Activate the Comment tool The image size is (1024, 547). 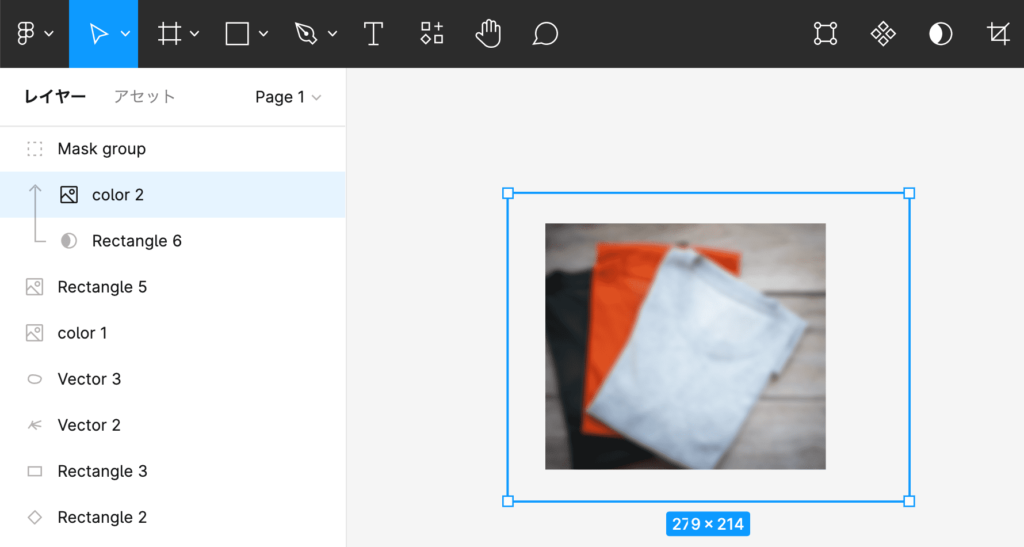click(545, 34)
